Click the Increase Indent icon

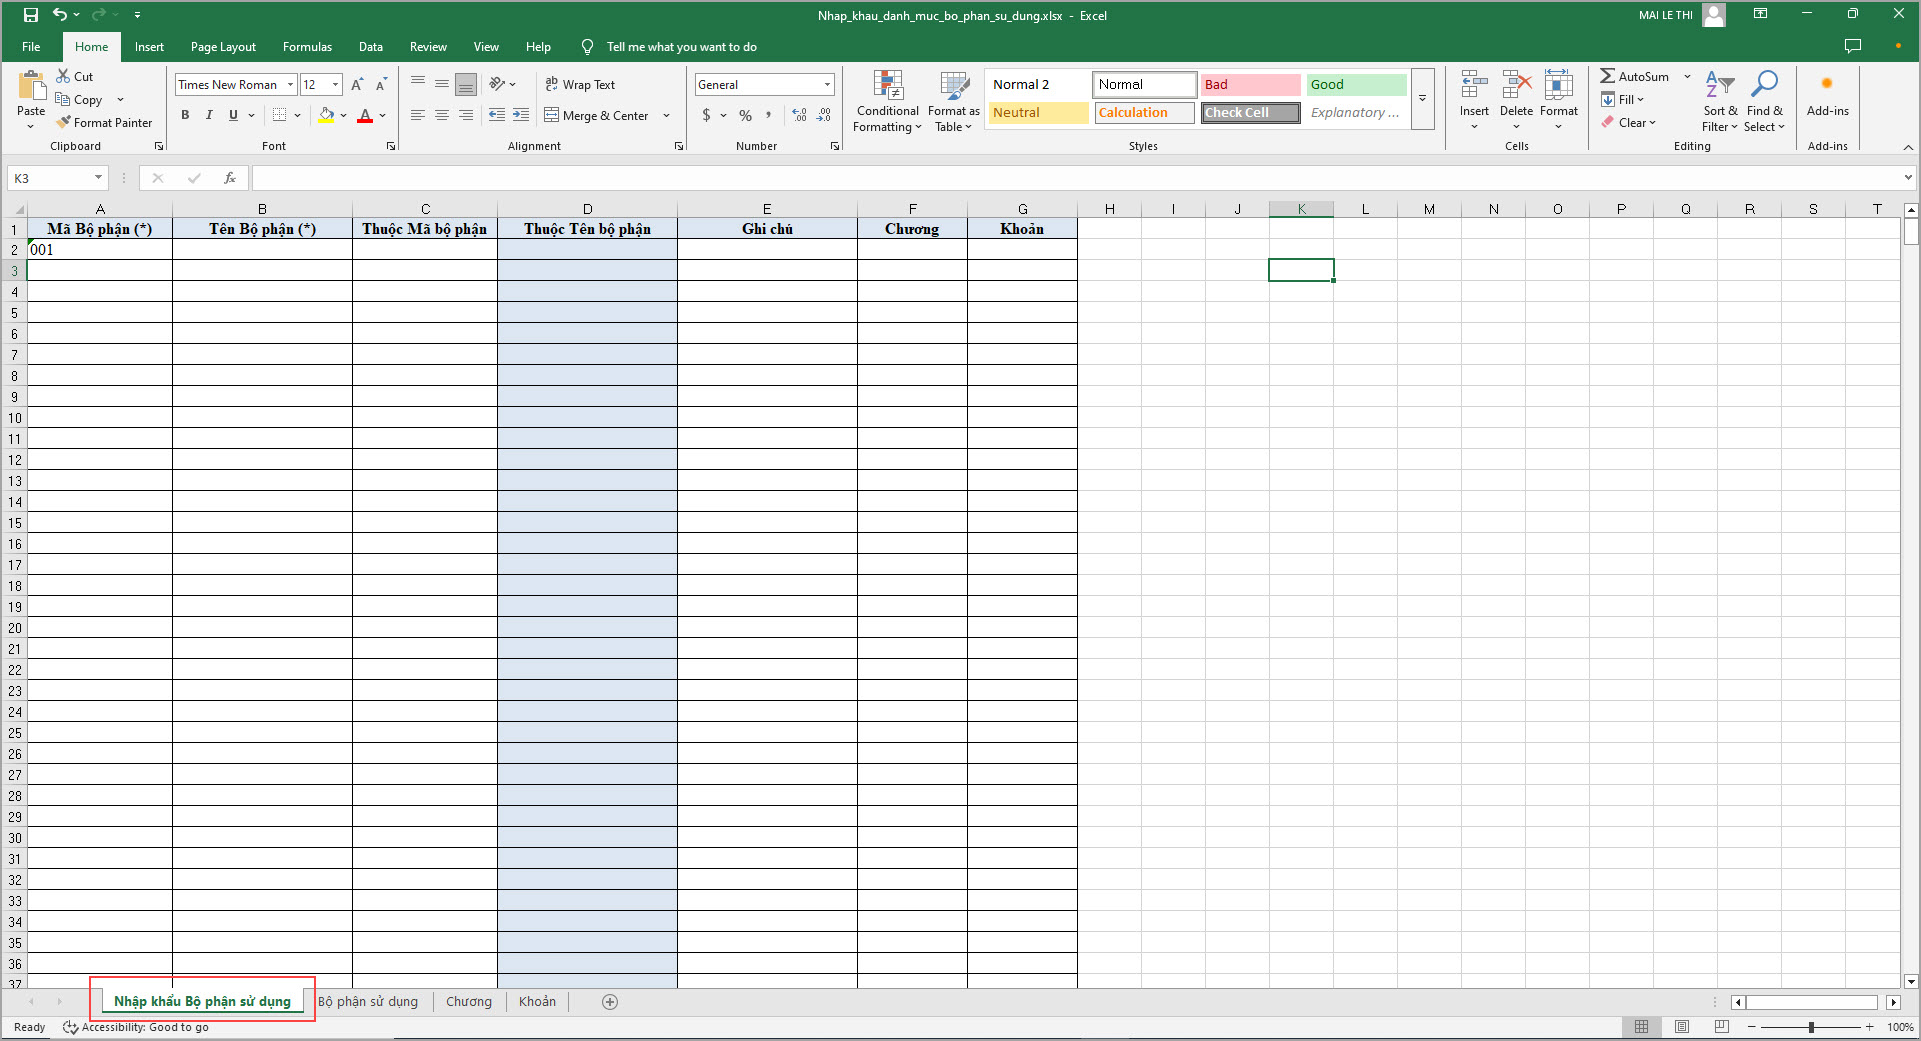[x=521, y=115]
